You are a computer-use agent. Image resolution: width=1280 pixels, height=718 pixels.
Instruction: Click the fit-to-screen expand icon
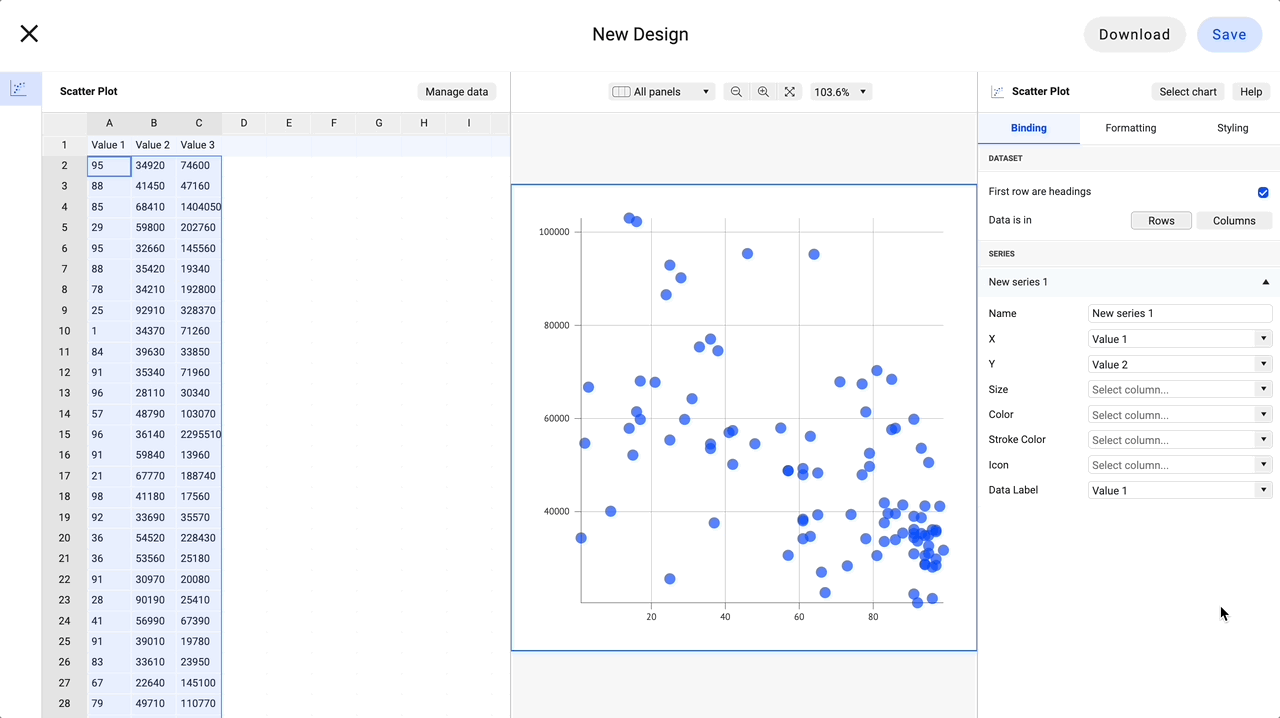(789, 91)
